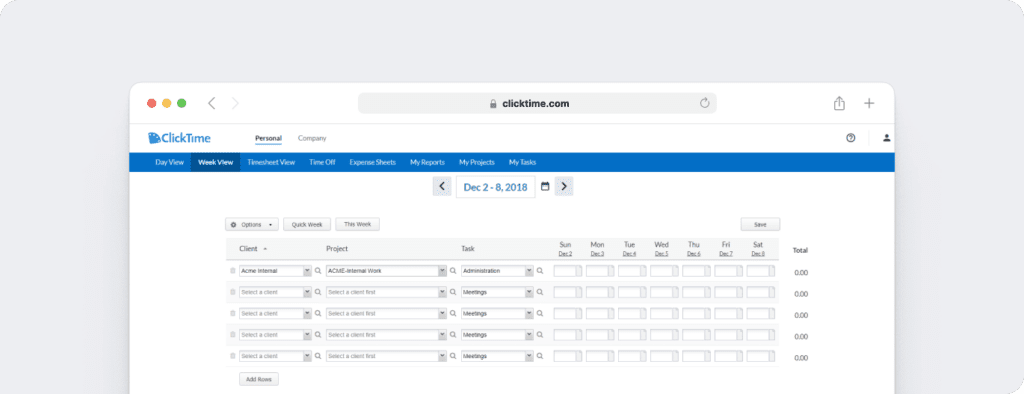Open My Tasks tab
The image size is (1024, 394).
pyautogui.click(x=522, y=162)
